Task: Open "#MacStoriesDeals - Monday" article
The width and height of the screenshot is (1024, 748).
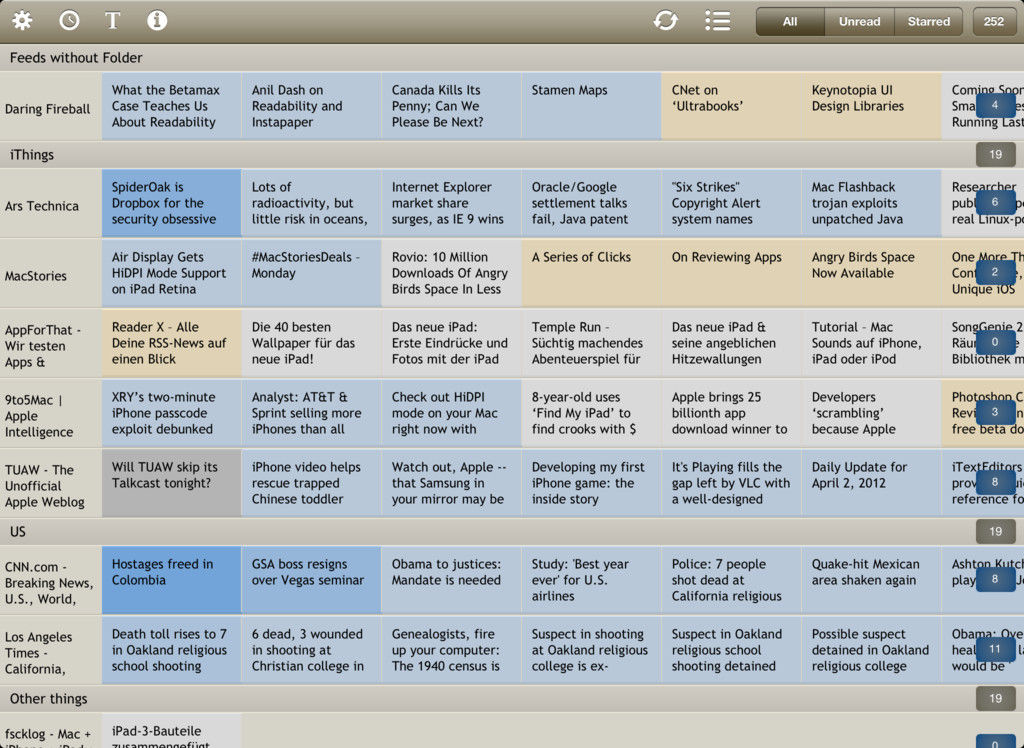Action: [x=311, y=273]
